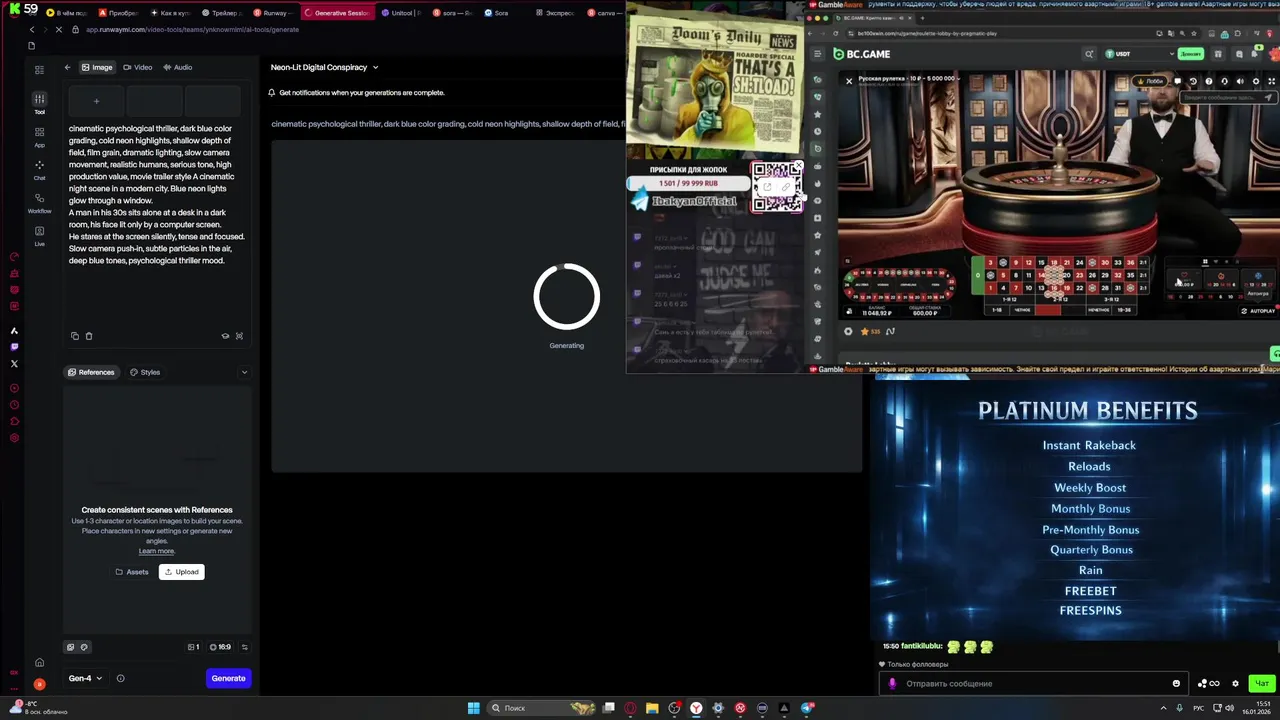Click the expand prompt icon in prompt box
Screen dimensions: 1280x720
239,336
